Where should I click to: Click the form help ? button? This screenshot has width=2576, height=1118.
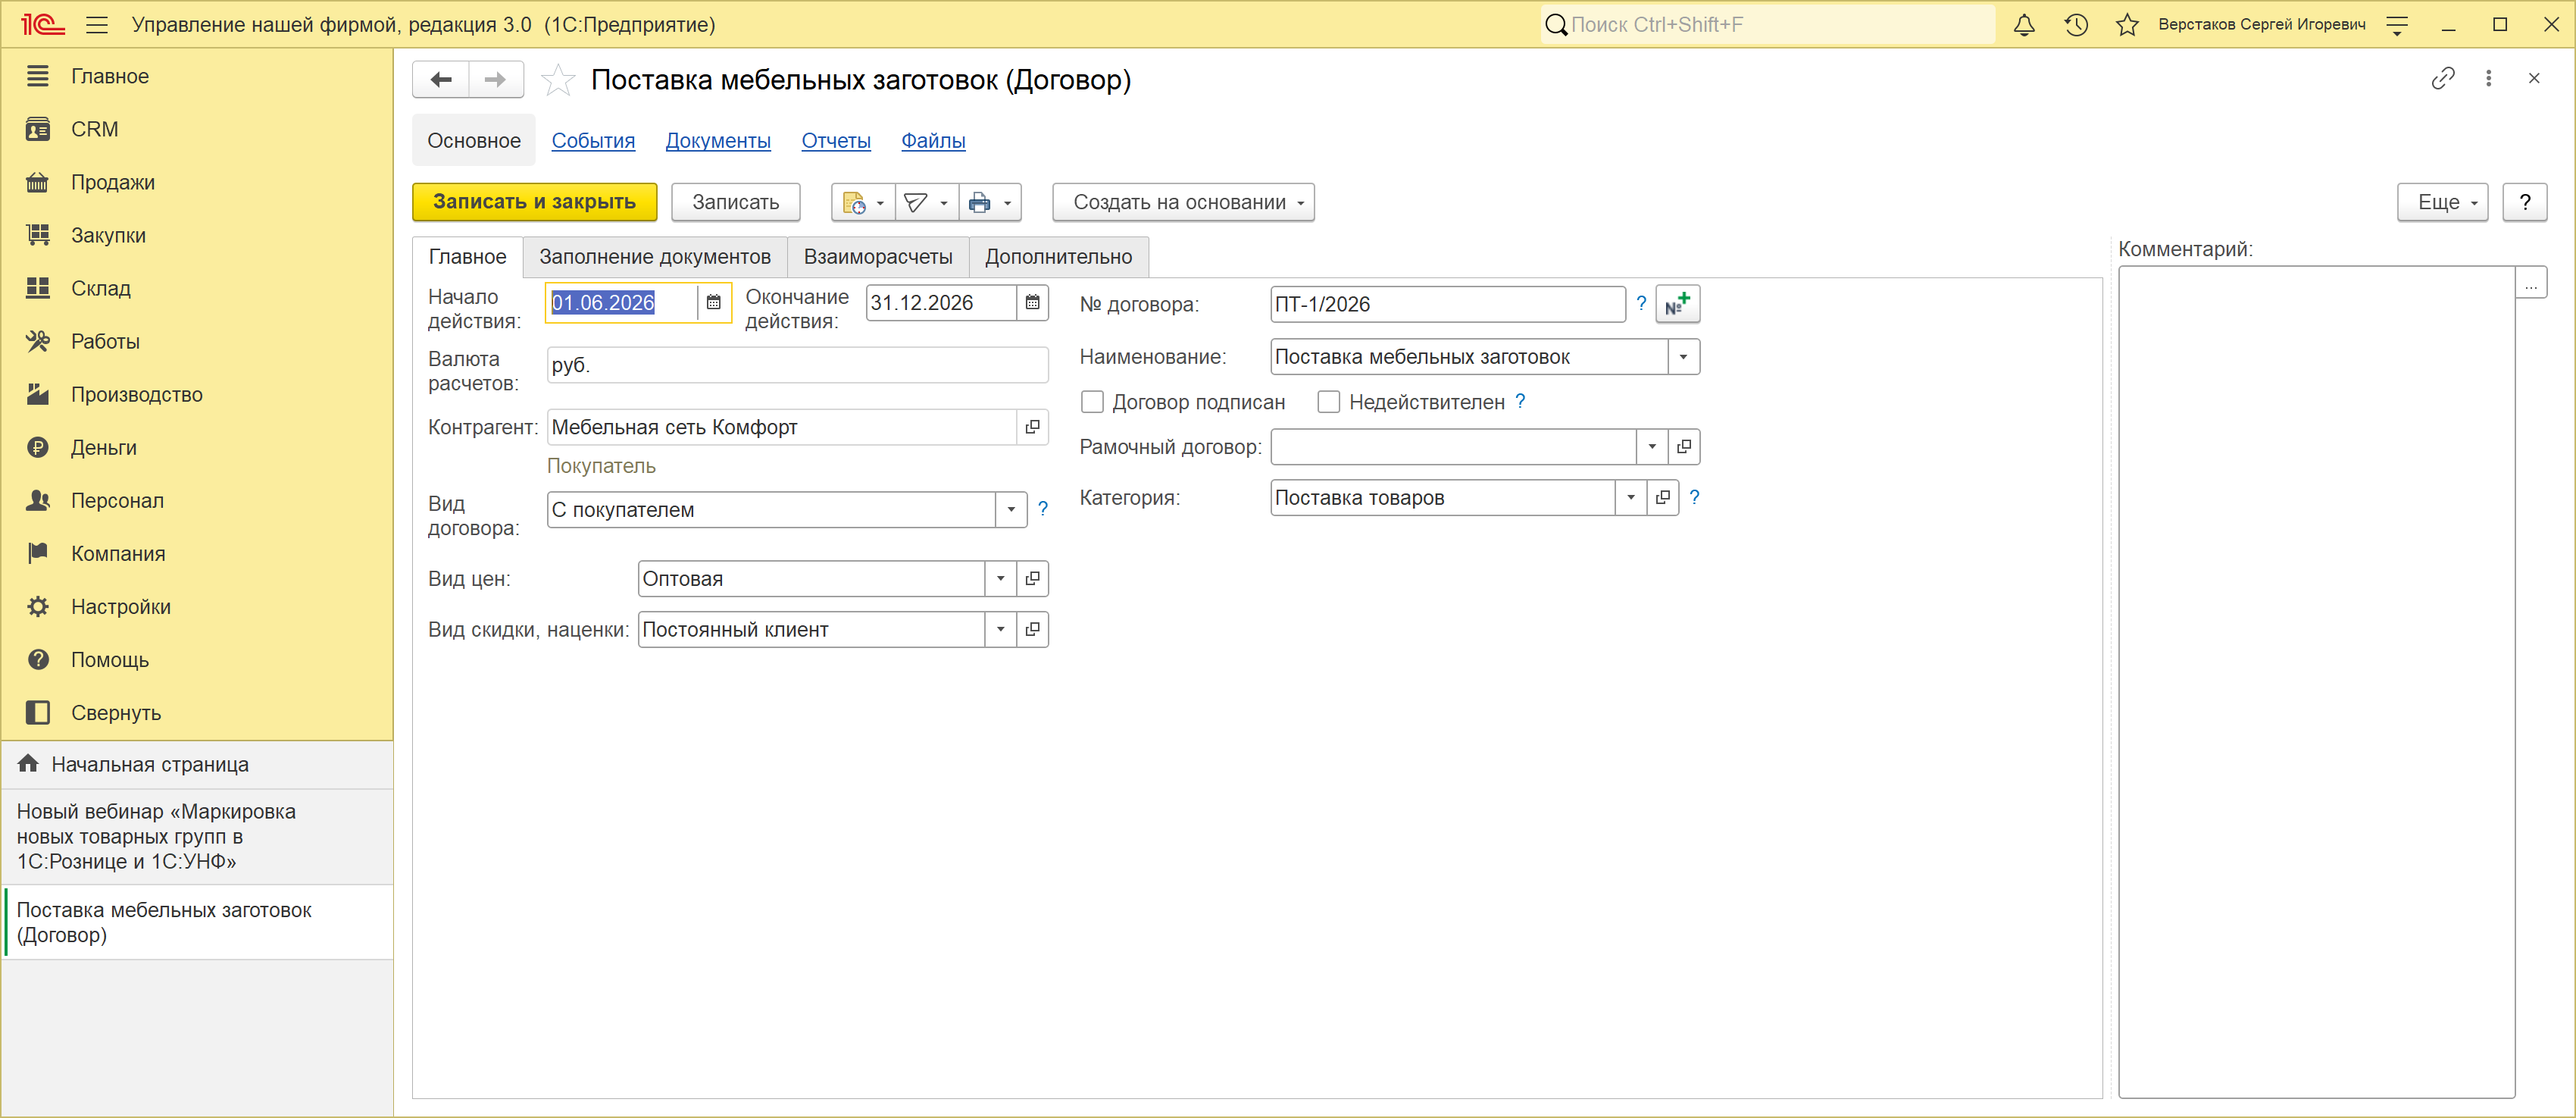[2525, 202]
